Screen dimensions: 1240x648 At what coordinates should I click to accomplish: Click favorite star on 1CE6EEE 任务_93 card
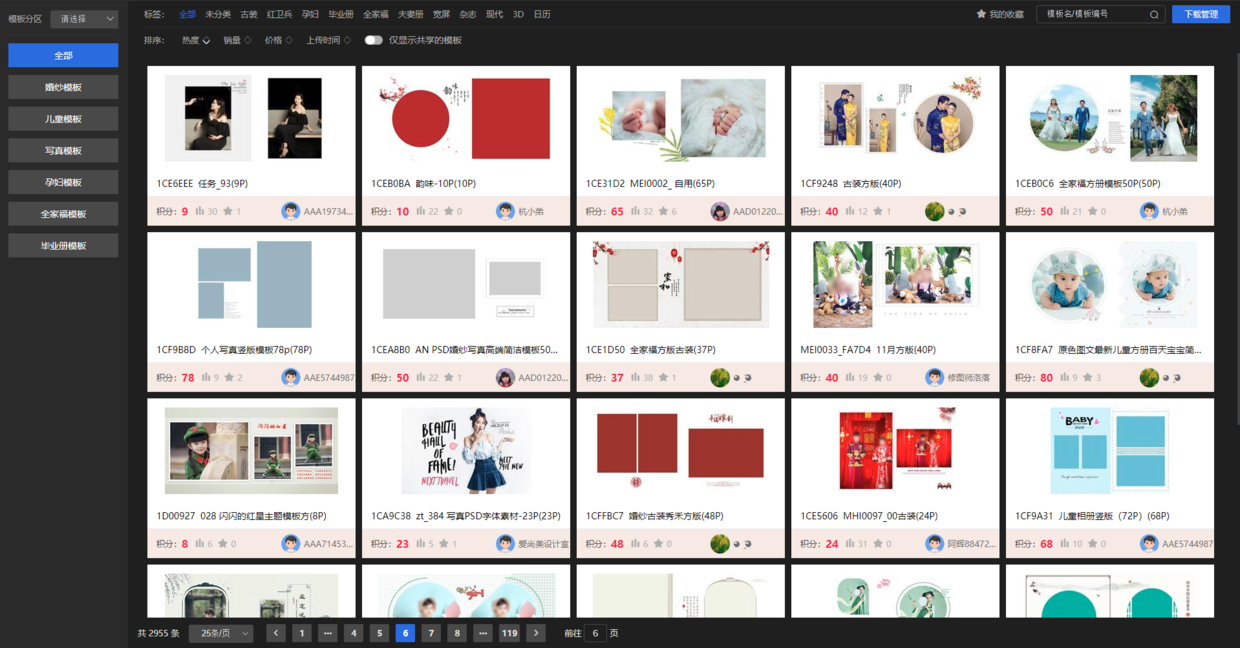(x=228, y=212)
